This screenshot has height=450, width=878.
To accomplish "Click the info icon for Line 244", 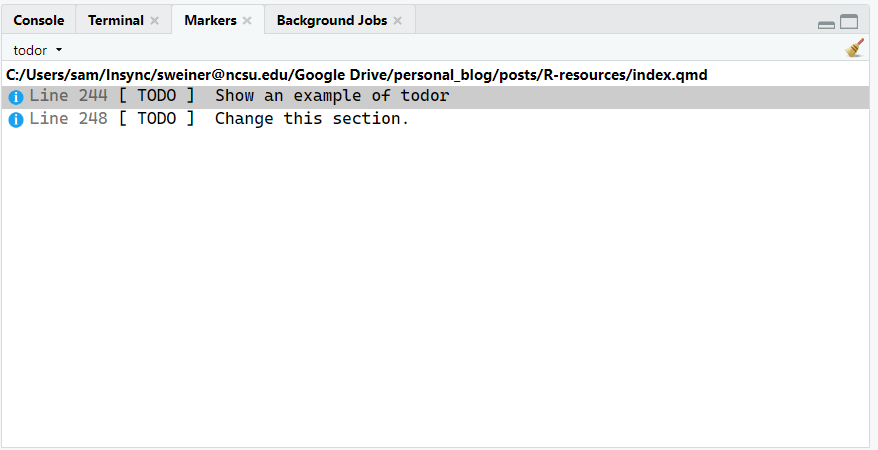I will coord(16,97).
